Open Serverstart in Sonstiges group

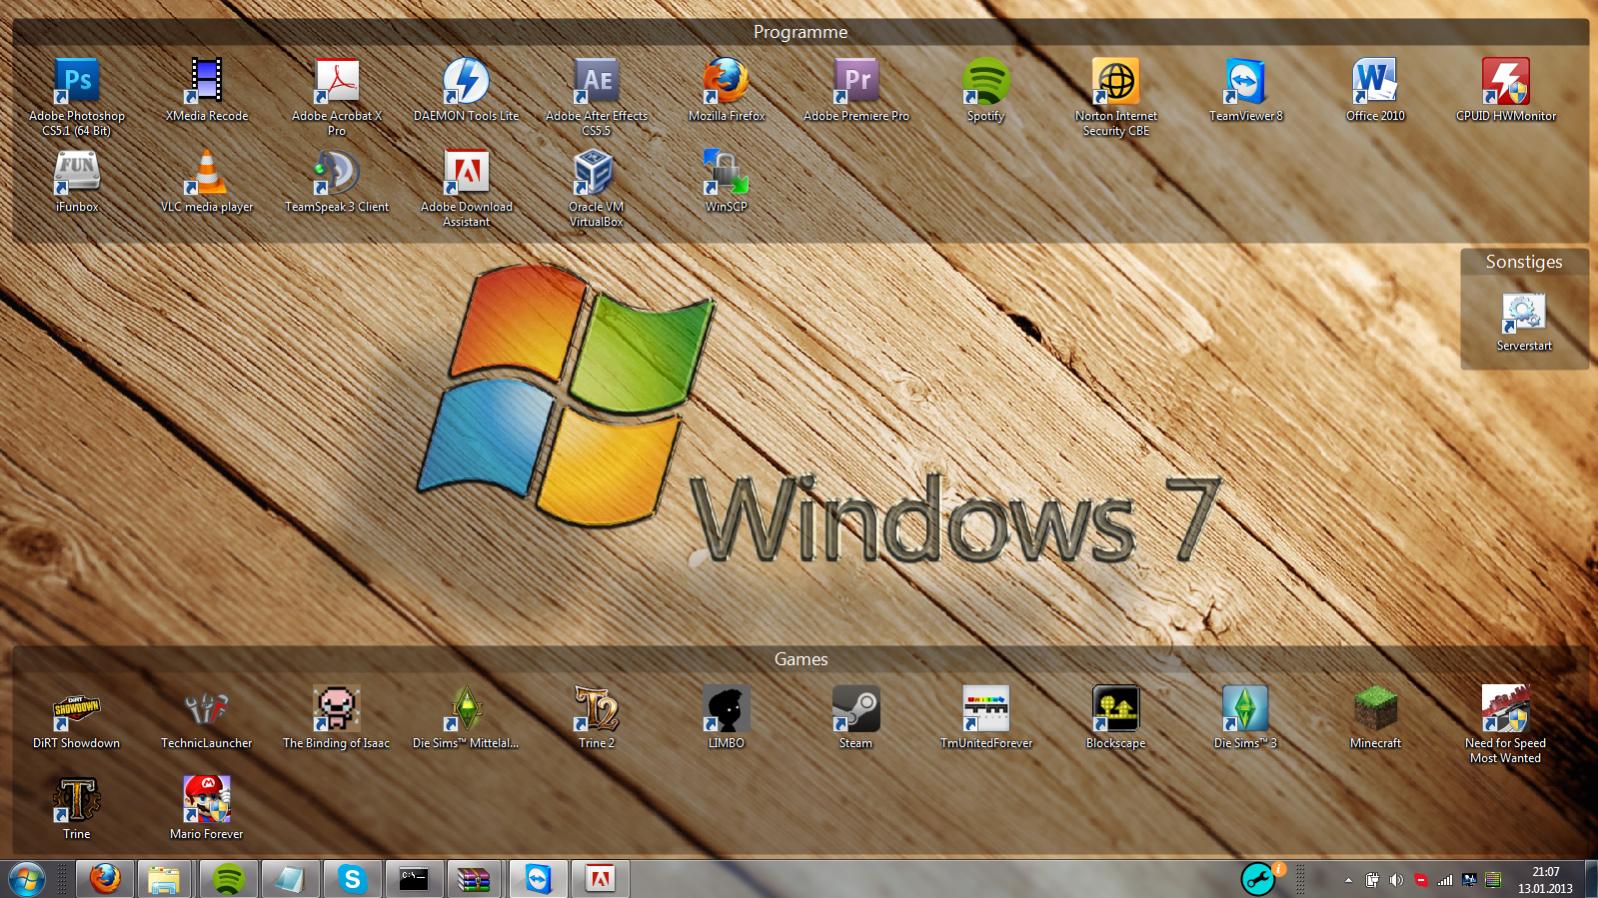[1524, 321]
